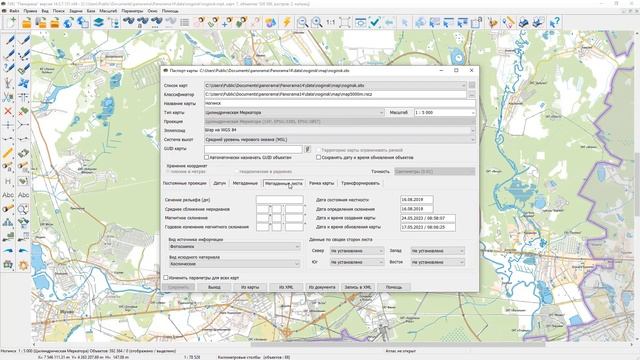640x360 pixels.
Task: Select the scissors cut tool in left panel
Action: pos(8,97)
